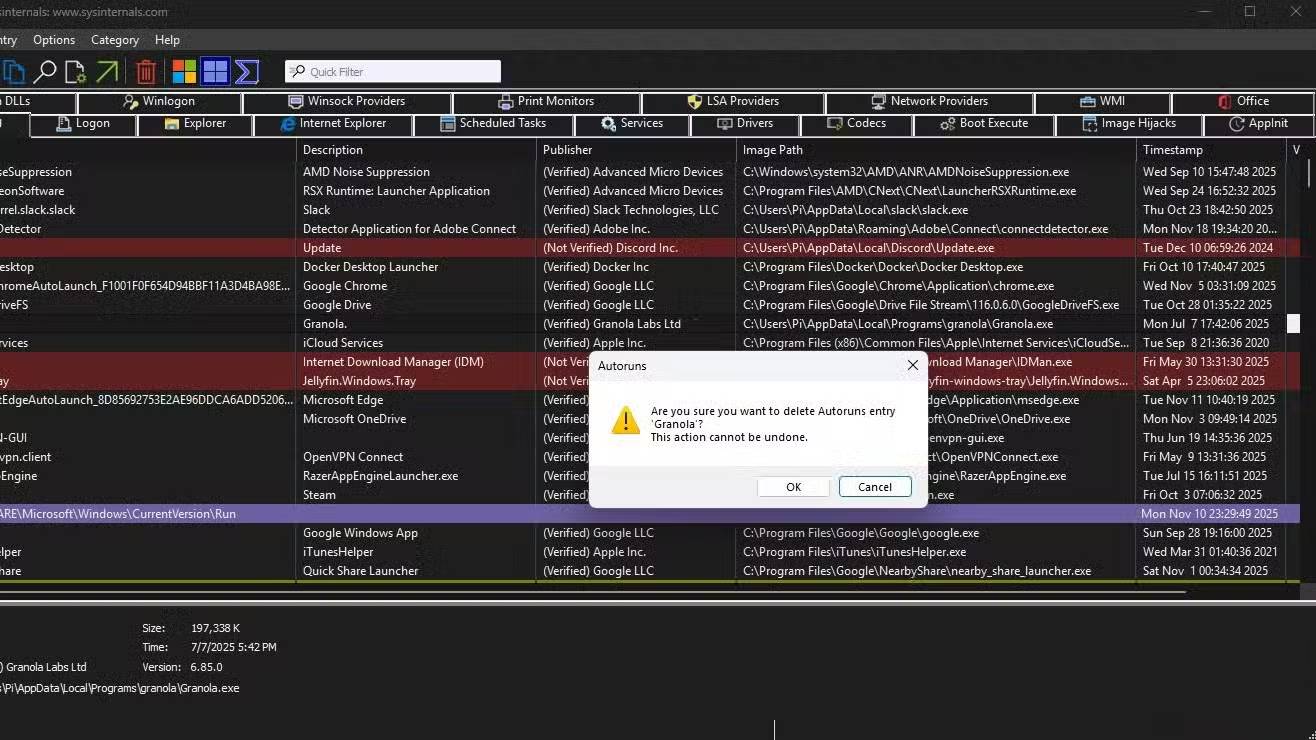This screenshot has height=740, width=1316.
Task: Switch to the Winsock Providers tab
Action: coord(346,101)
